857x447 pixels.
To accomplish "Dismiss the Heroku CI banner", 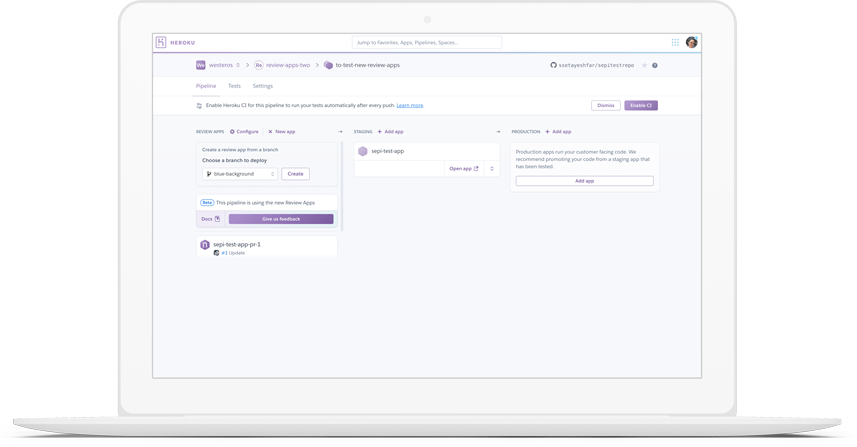I will coord(606,105).
